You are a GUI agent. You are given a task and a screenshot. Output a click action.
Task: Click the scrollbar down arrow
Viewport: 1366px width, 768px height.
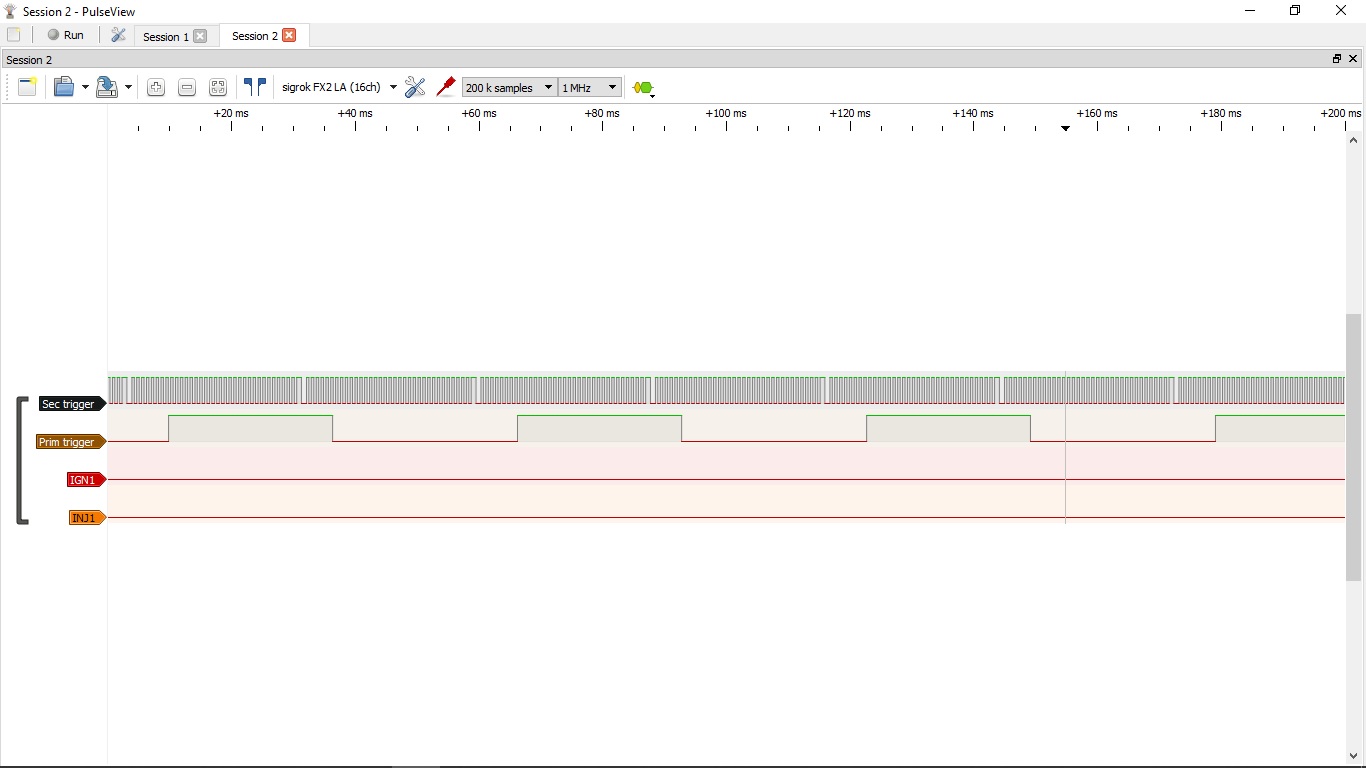click(1354, 756)
